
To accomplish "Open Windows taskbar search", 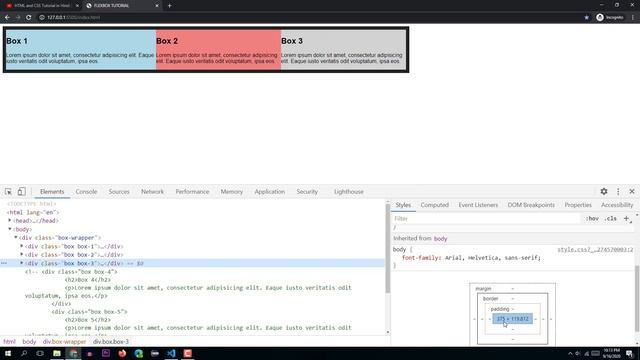I will pyautogui.click(x=24, y=353).
